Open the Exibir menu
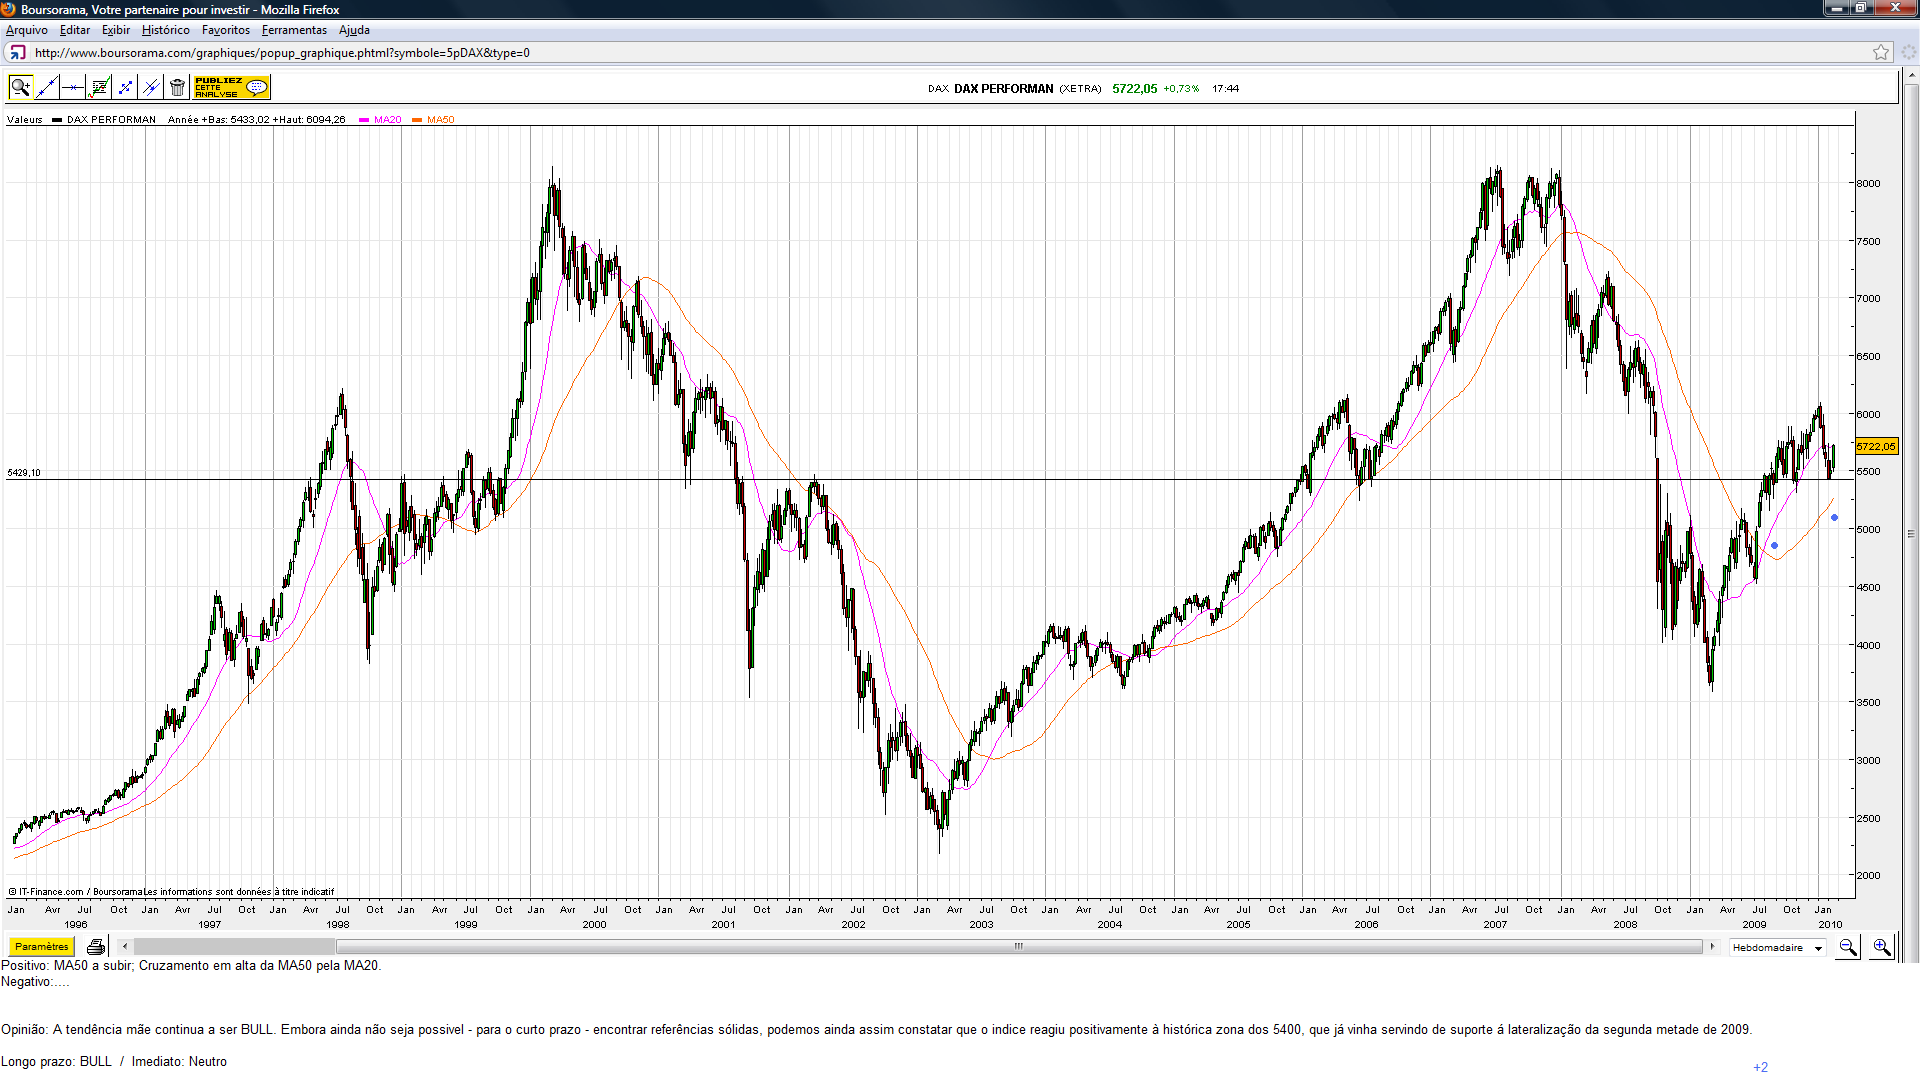The height and width of the screenshot is (1080, 1920). (x=116, y=30)
